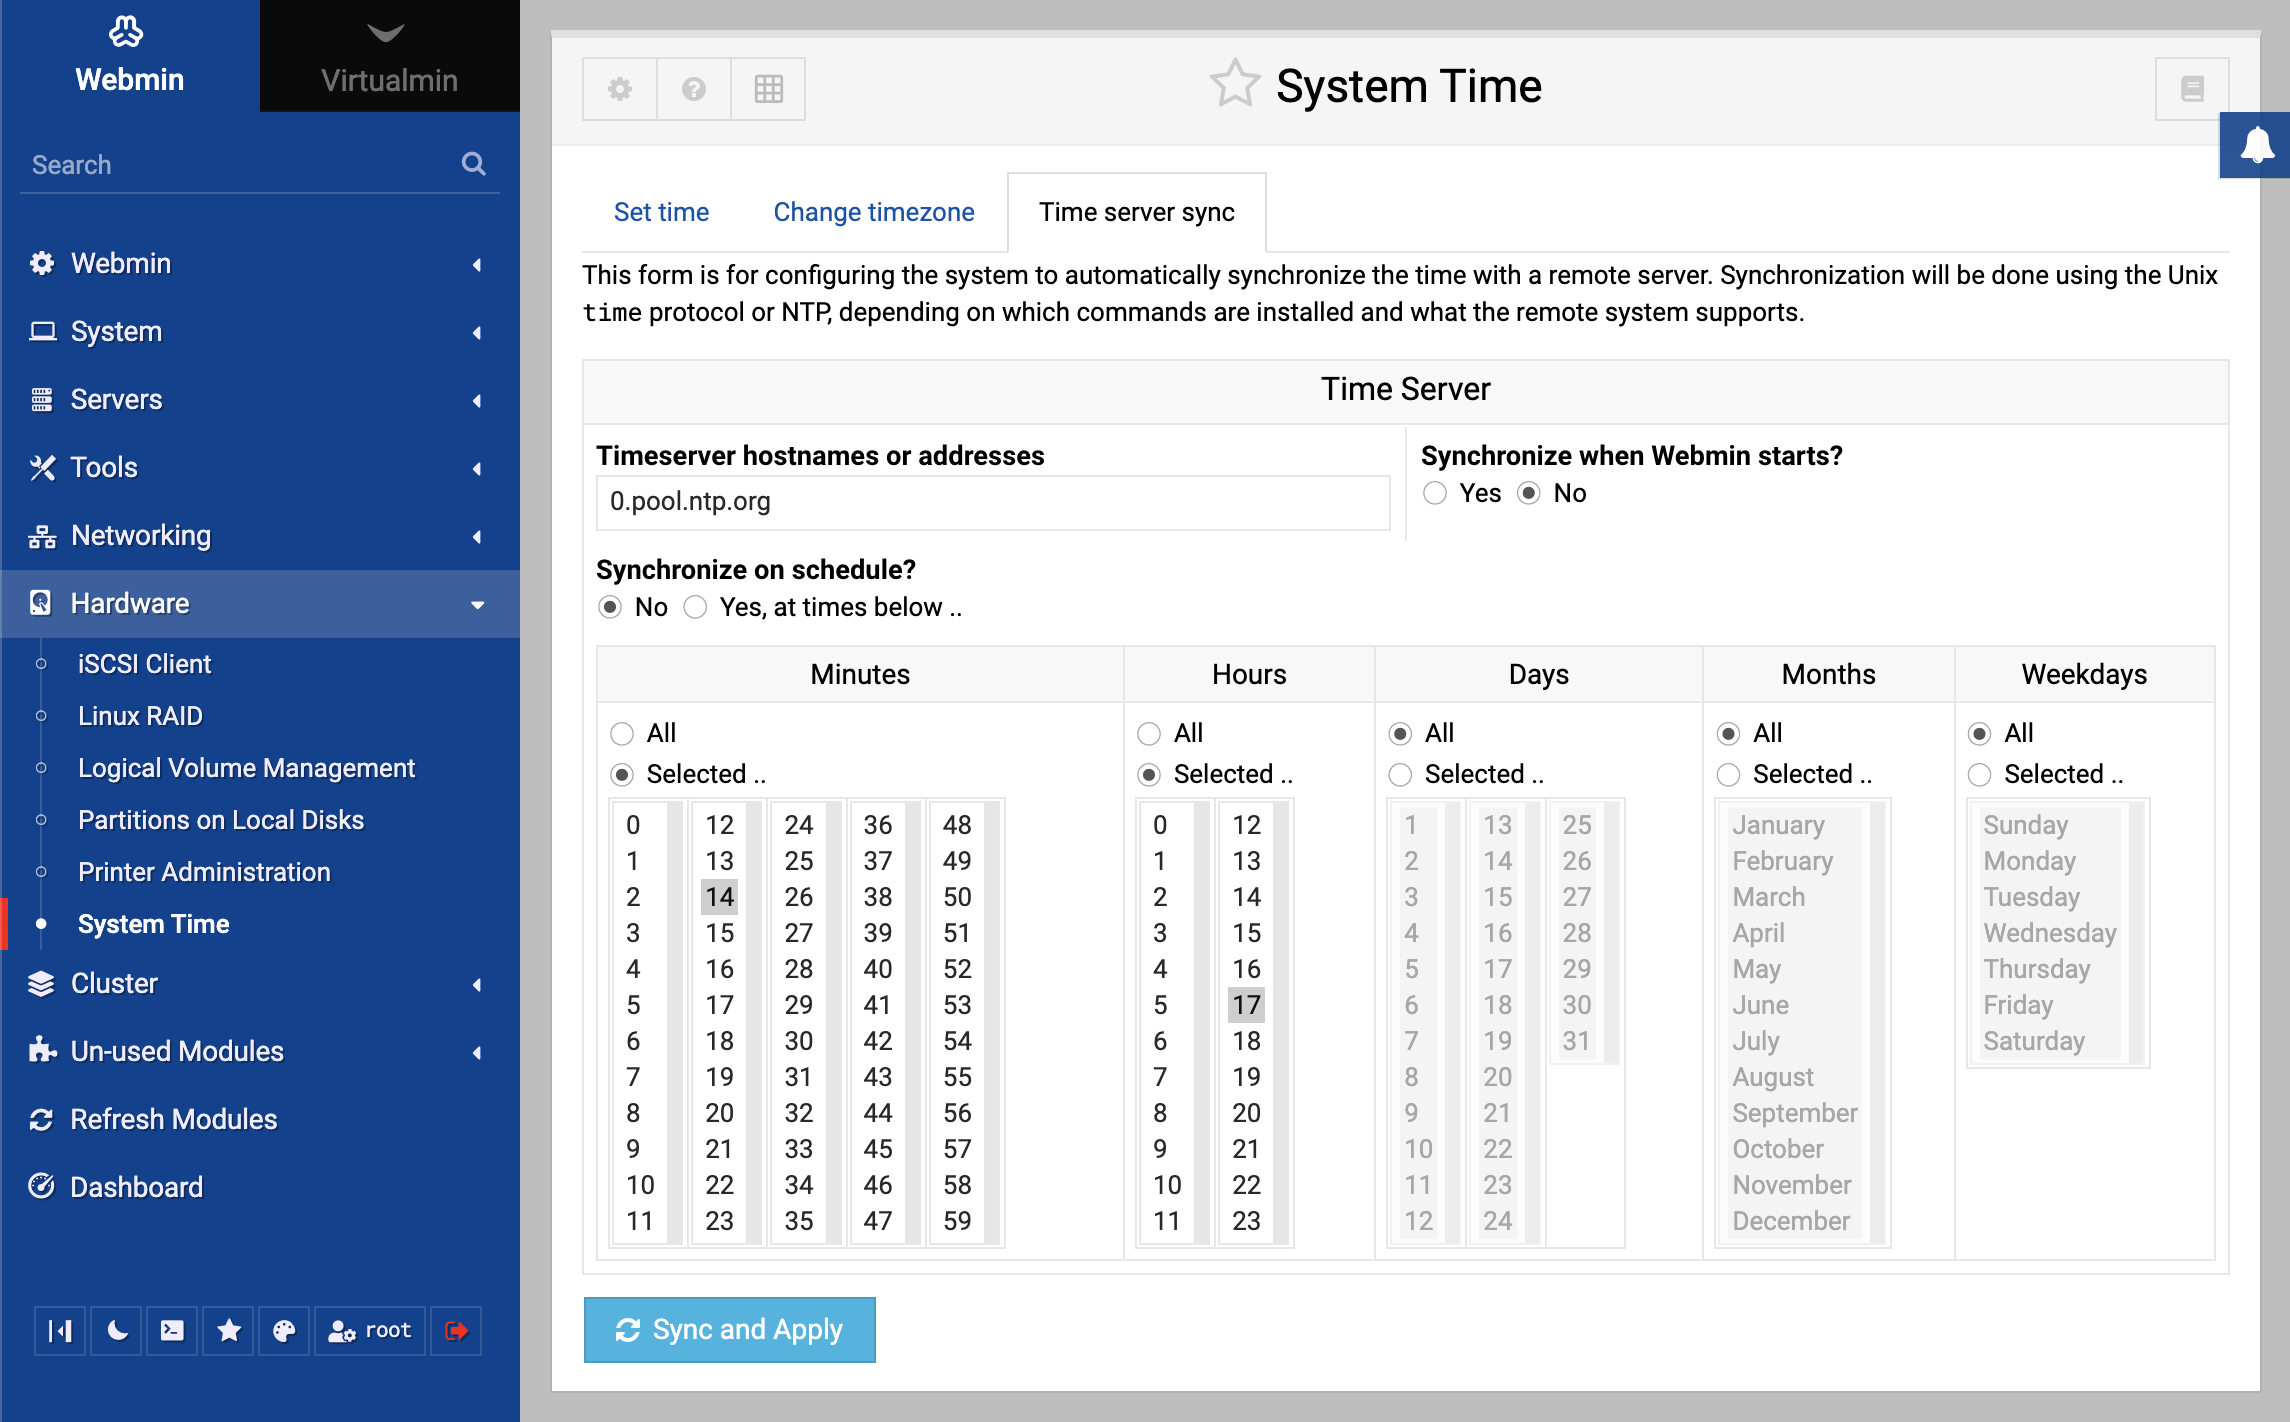Switch to the Change timezone tab
This screenshot has height=1422, width=2290.
point(874,212)
